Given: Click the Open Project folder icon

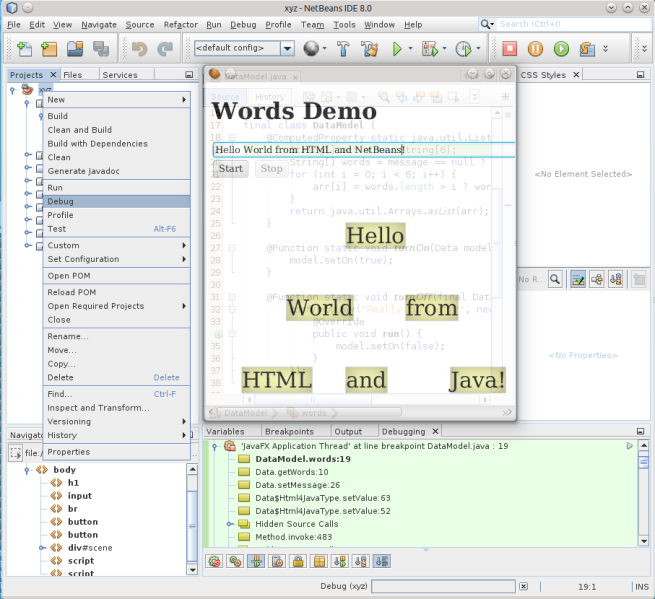Looking at the screenshot, I should (x=75, y=49).
